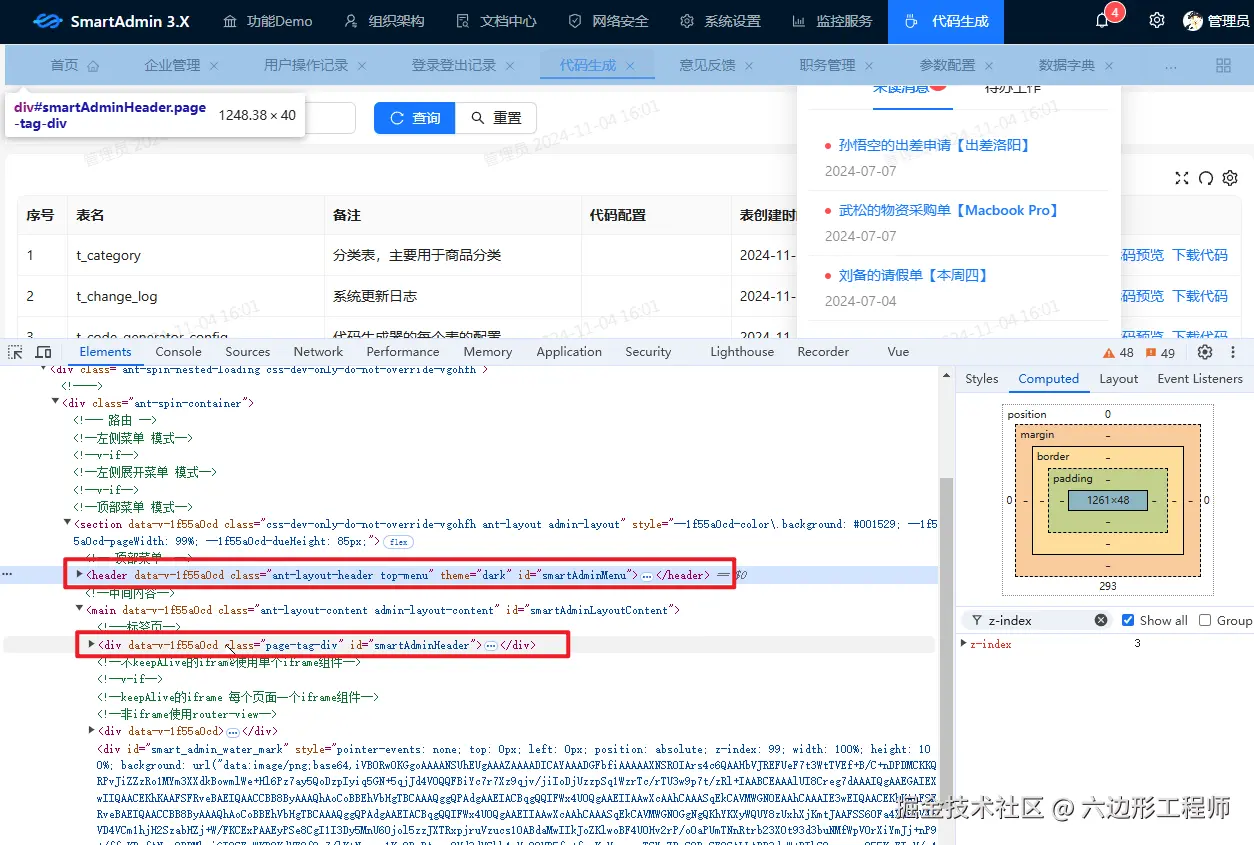
Task: Click the 49 issues indicator in DevTools
Action: (1159, 352)
